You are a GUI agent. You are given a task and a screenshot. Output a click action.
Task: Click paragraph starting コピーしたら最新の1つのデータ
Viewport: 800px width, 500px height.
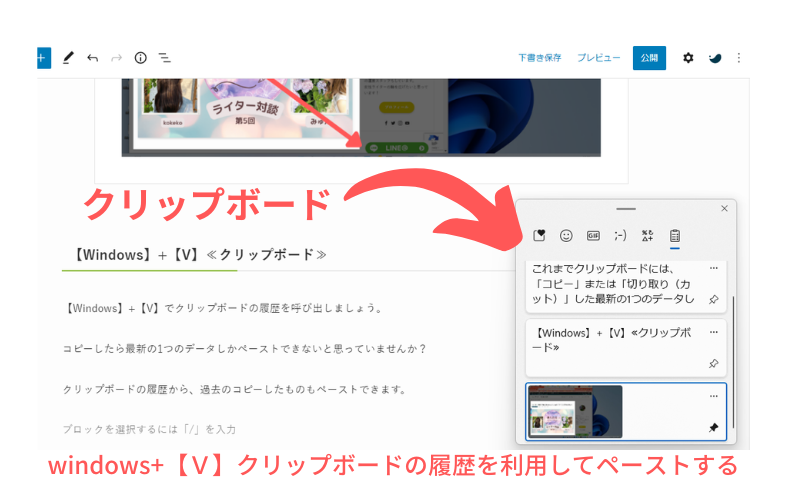pos(244,348)
